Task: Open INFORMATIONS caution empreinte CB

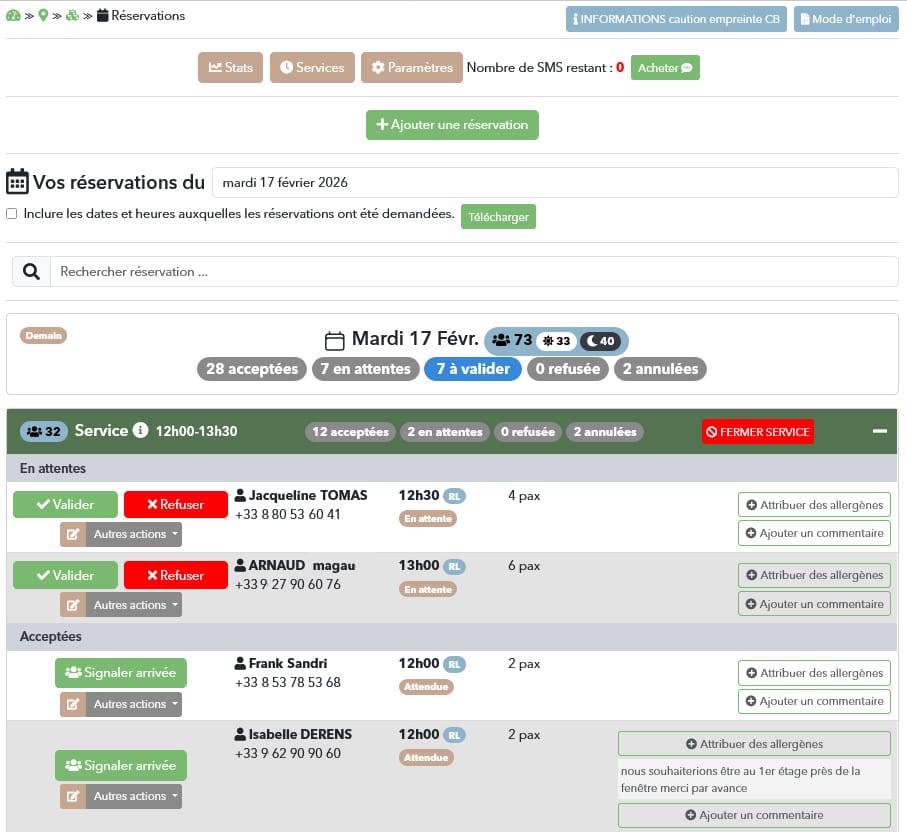Action: coord(676,19)
